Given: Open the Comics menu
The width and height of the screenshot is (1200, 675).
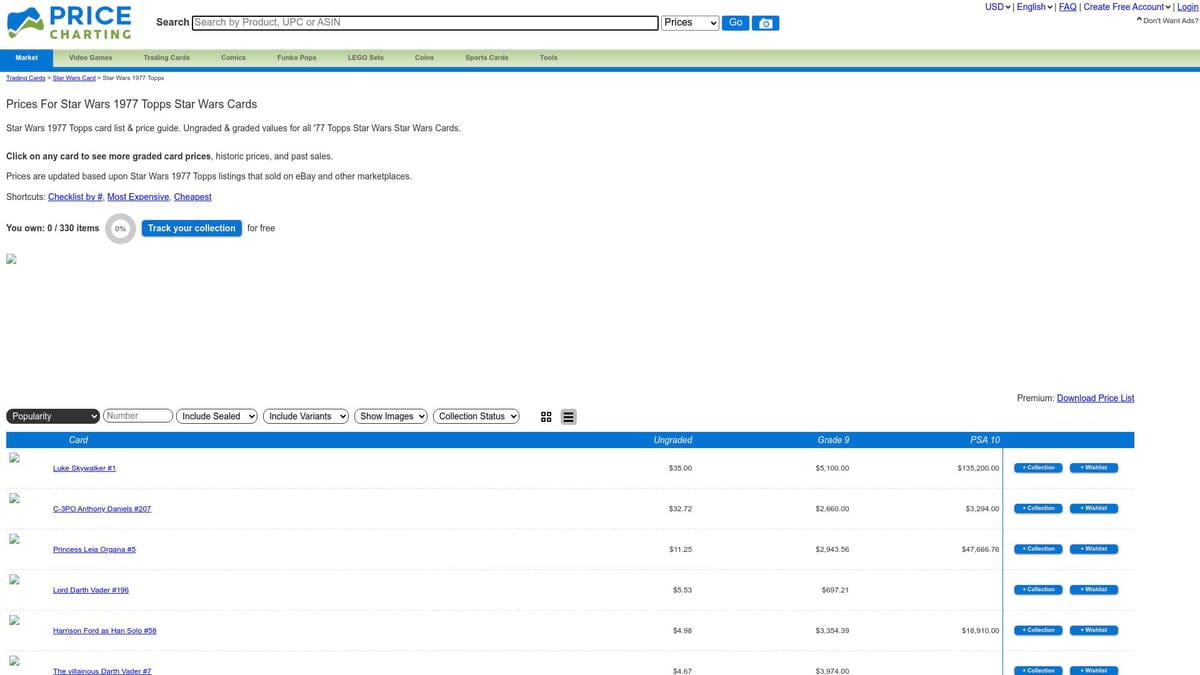Looking at the screenshot, I should point(233,58).
